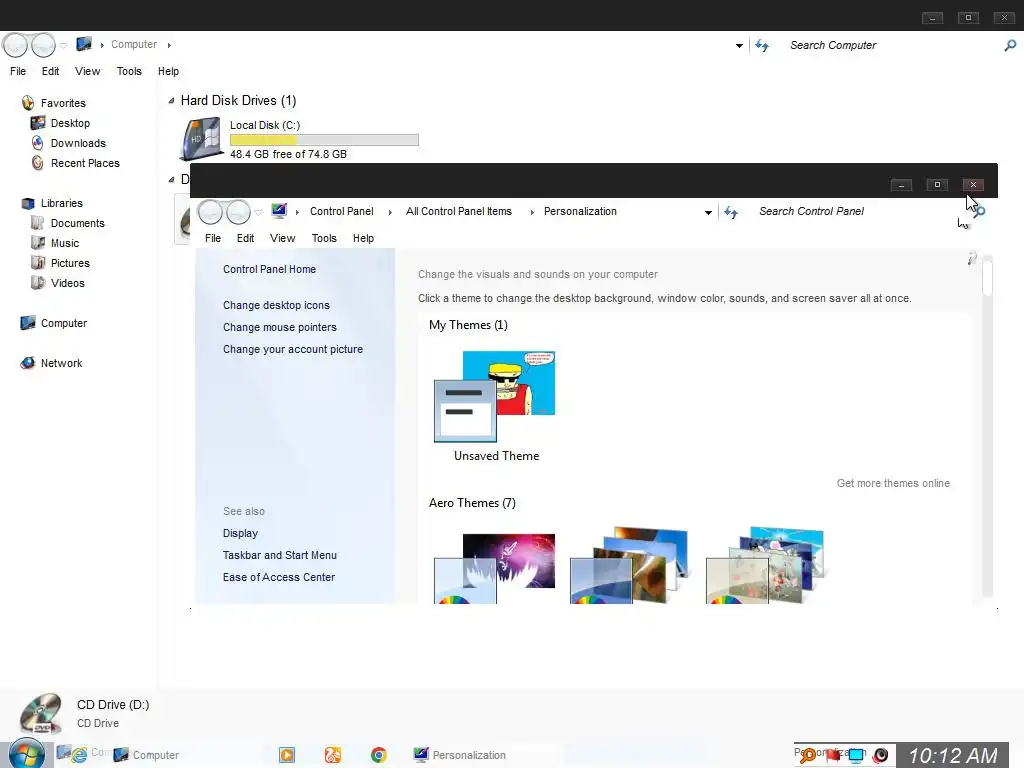Select Downloads under Favorites

78,143
